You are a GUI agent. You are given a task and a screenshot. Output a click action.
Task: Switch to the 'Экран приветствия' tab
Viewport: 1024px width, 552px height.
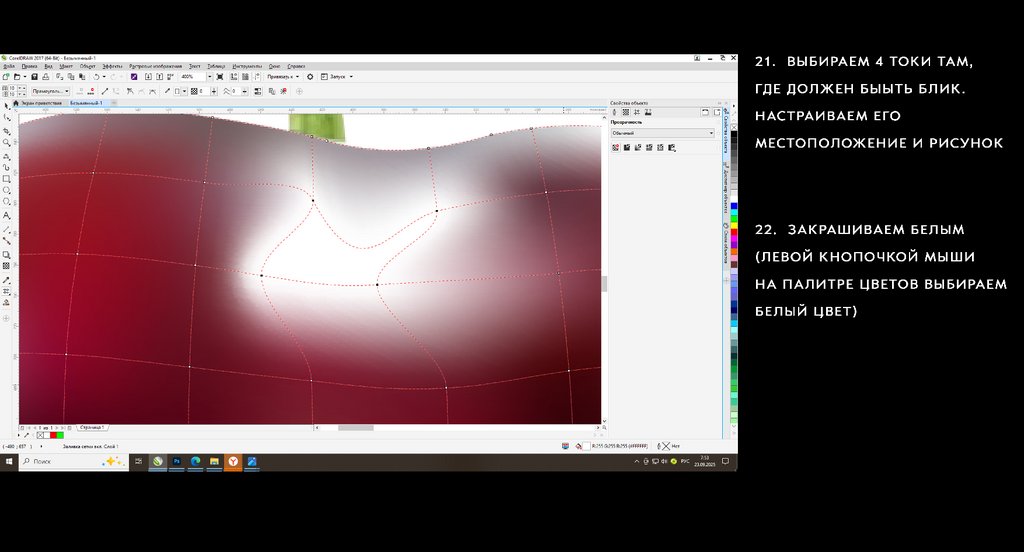(x=42, y=103)
